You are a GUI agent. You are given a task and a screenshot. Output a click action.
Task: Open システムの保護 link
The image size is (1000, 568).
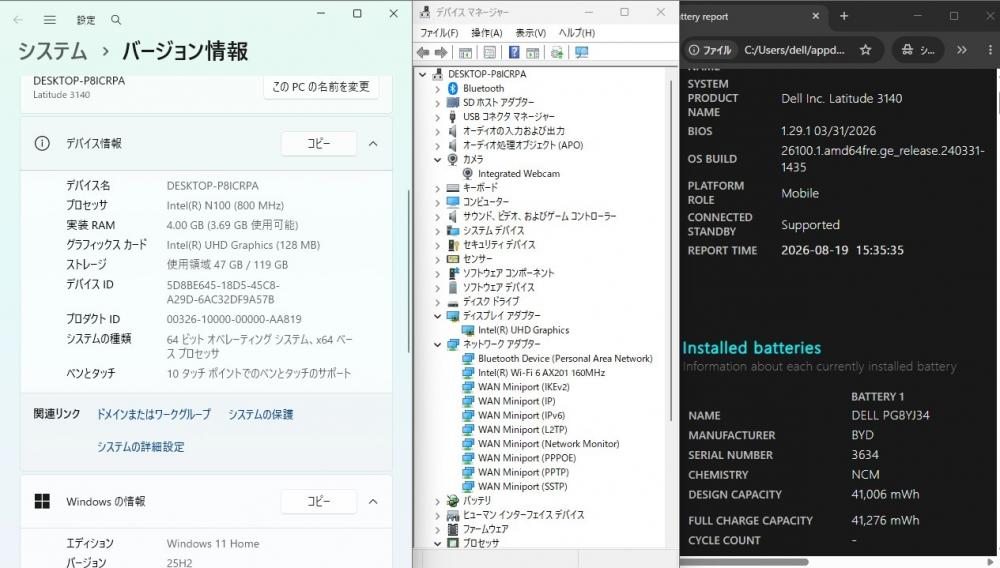click(261, 414)
